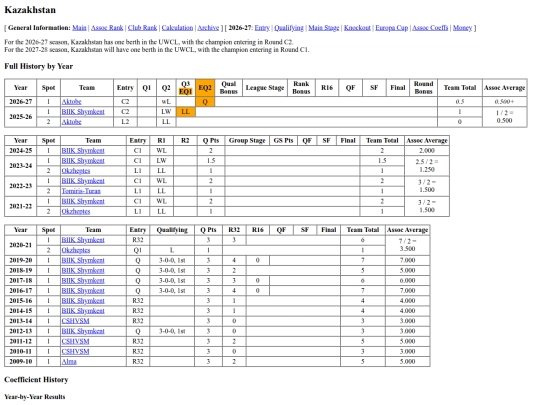Open the Knockout link

pos(357,28)
